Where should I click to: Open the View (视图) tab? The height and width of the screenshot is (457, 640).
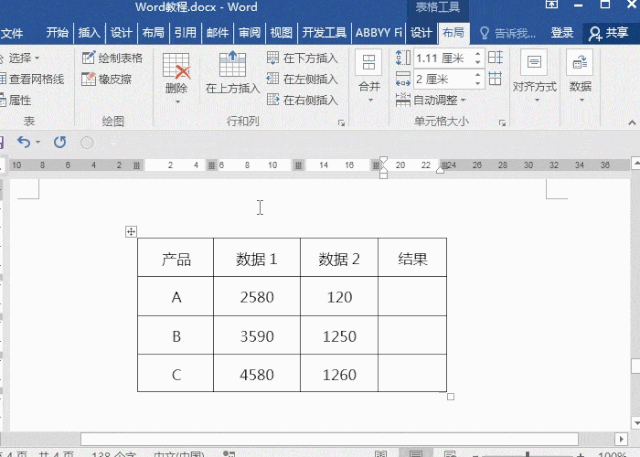pyautogui.click(x=282, y=33)
